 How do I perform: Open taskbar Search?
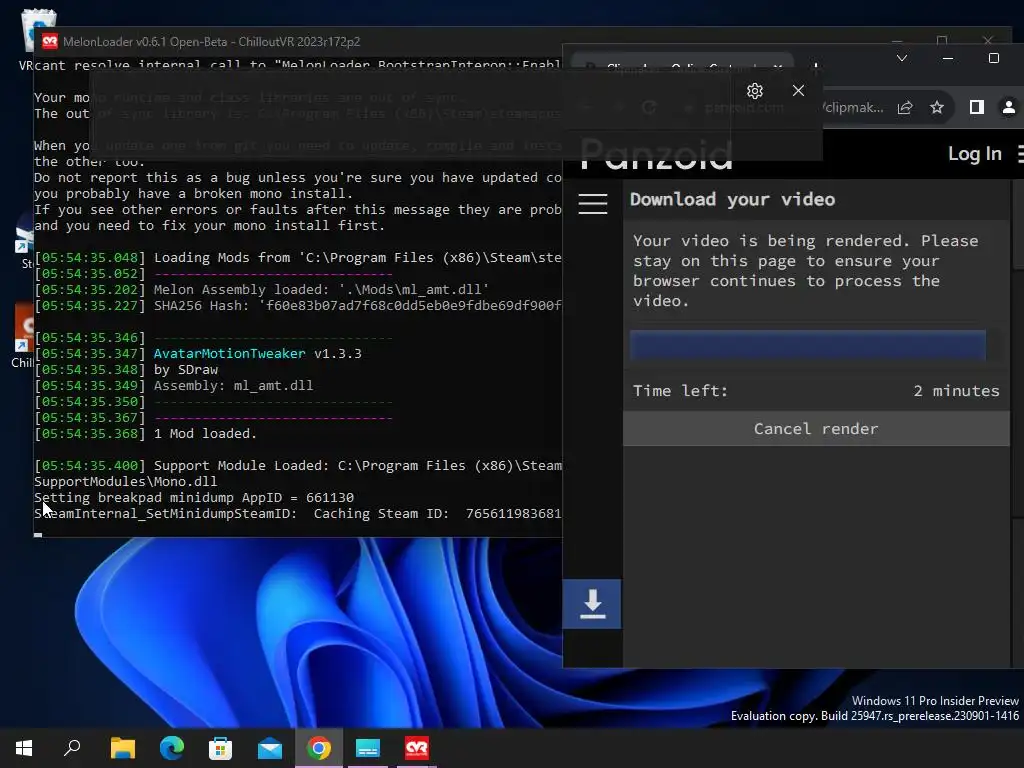point(72,748)
